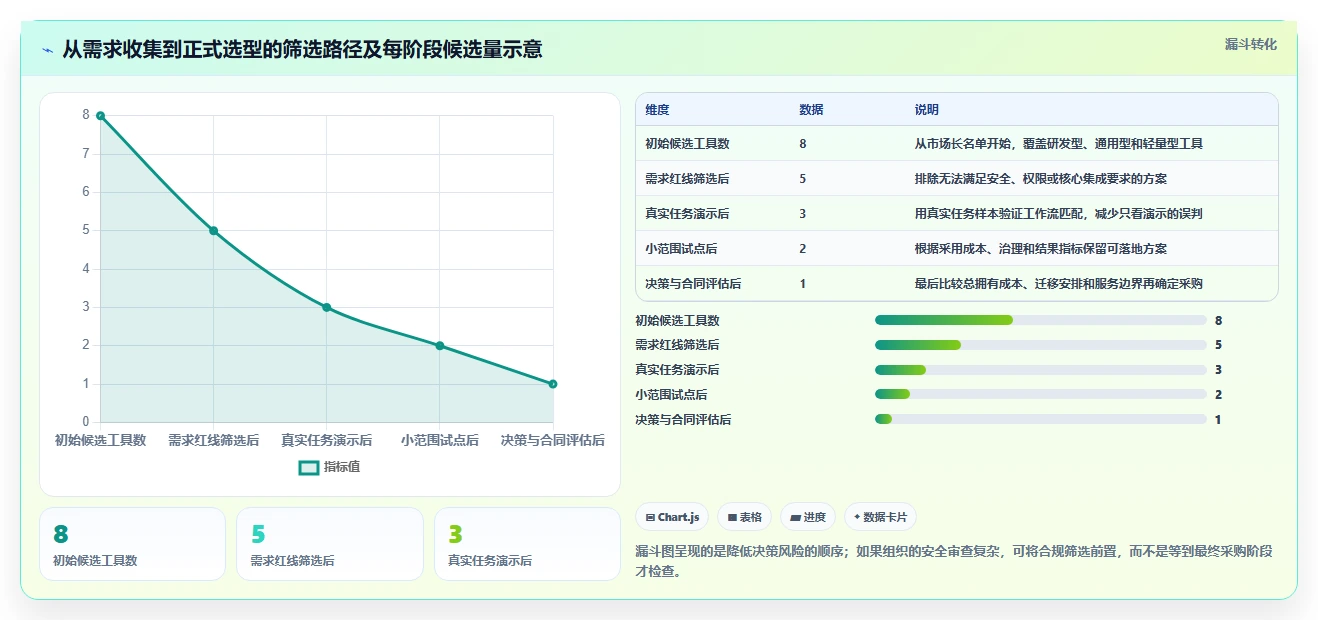The image size is (1318, 620).
Task: Select the 表格 tag
Action: pos(744,517)
